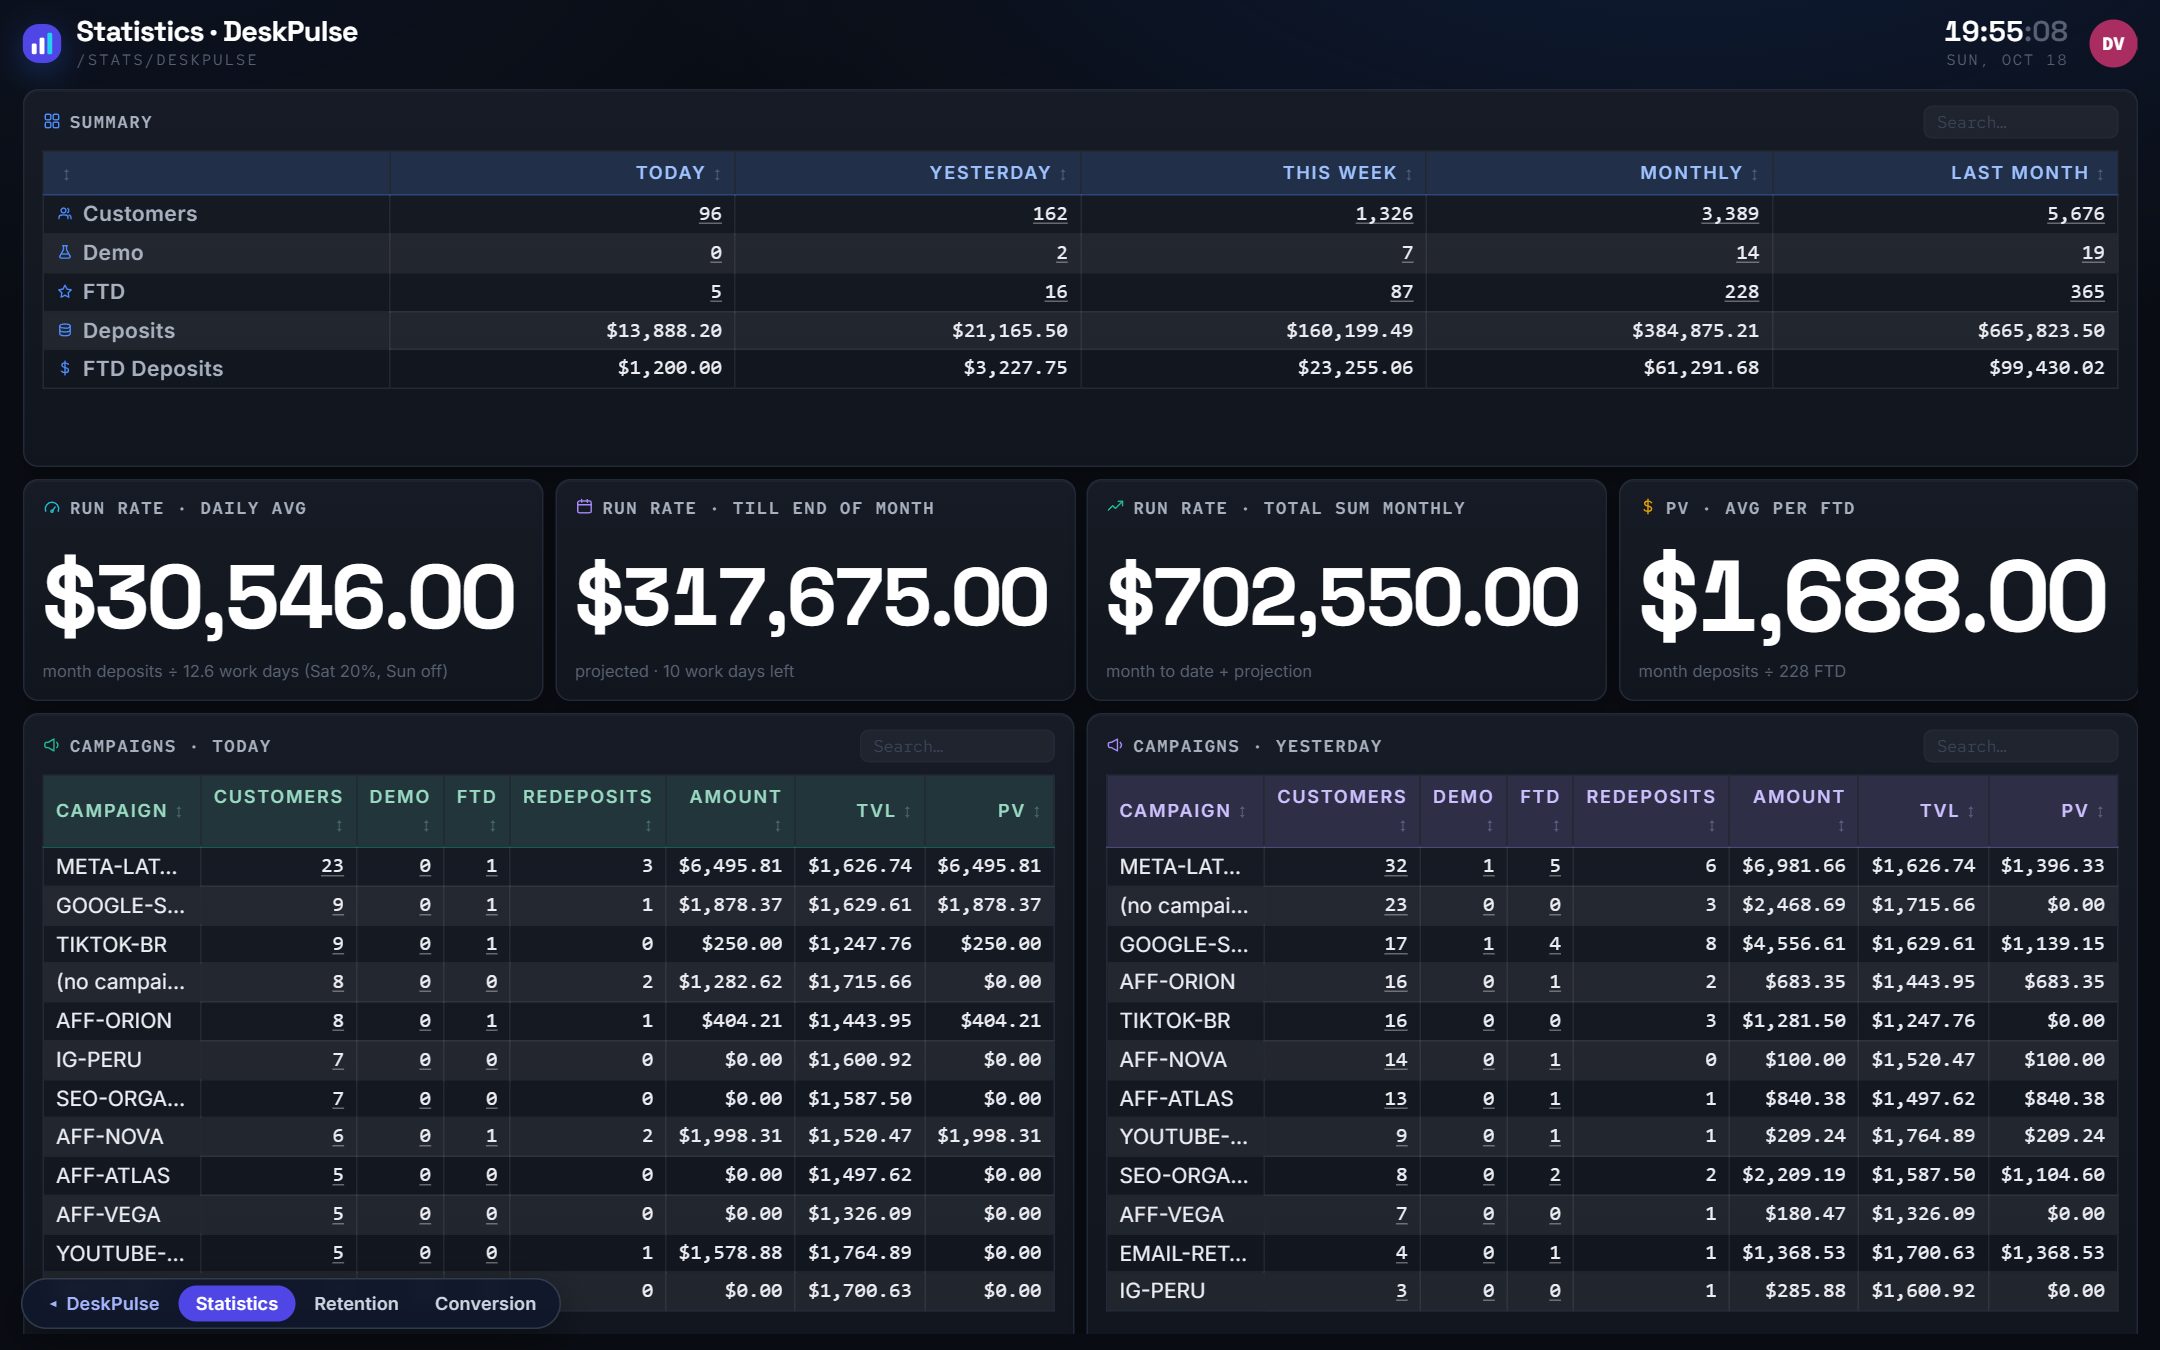This screenshot has height=1350, width=2160.
Task: Switch to the Statistics tab
Action: [237, 1303]
